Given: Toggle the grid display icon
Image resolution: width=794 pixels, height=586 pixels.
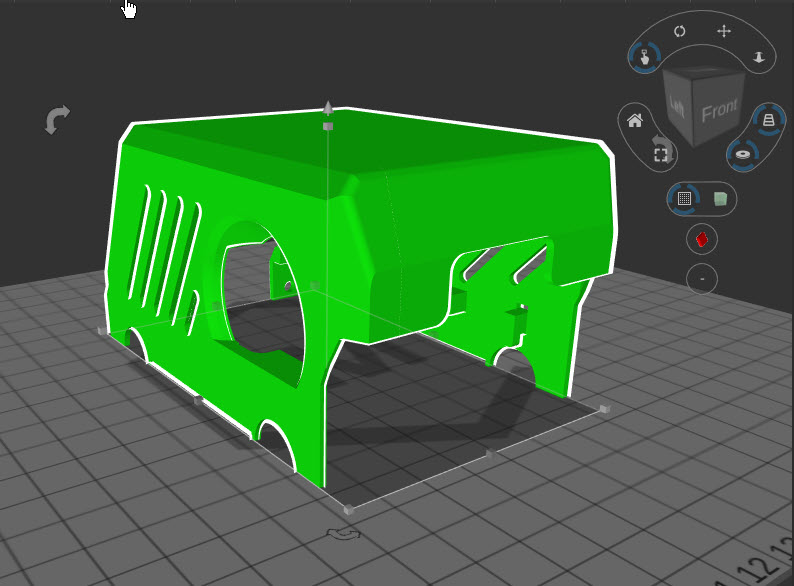Looking at the screenshot, I should [x=684, y=199].
